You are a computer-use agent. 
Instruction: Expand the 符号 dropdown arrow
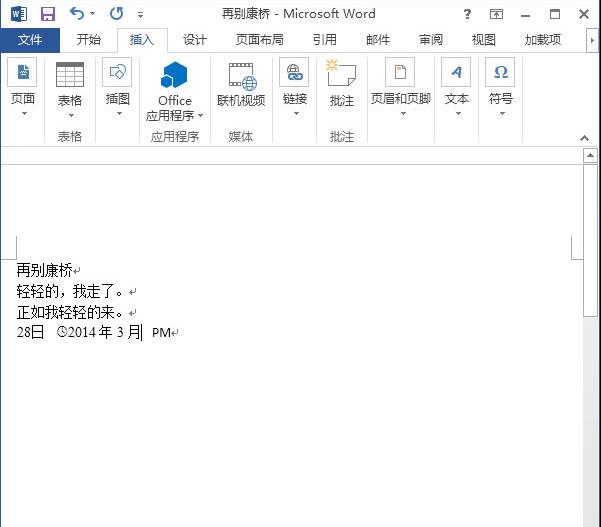tap(502, 113)
